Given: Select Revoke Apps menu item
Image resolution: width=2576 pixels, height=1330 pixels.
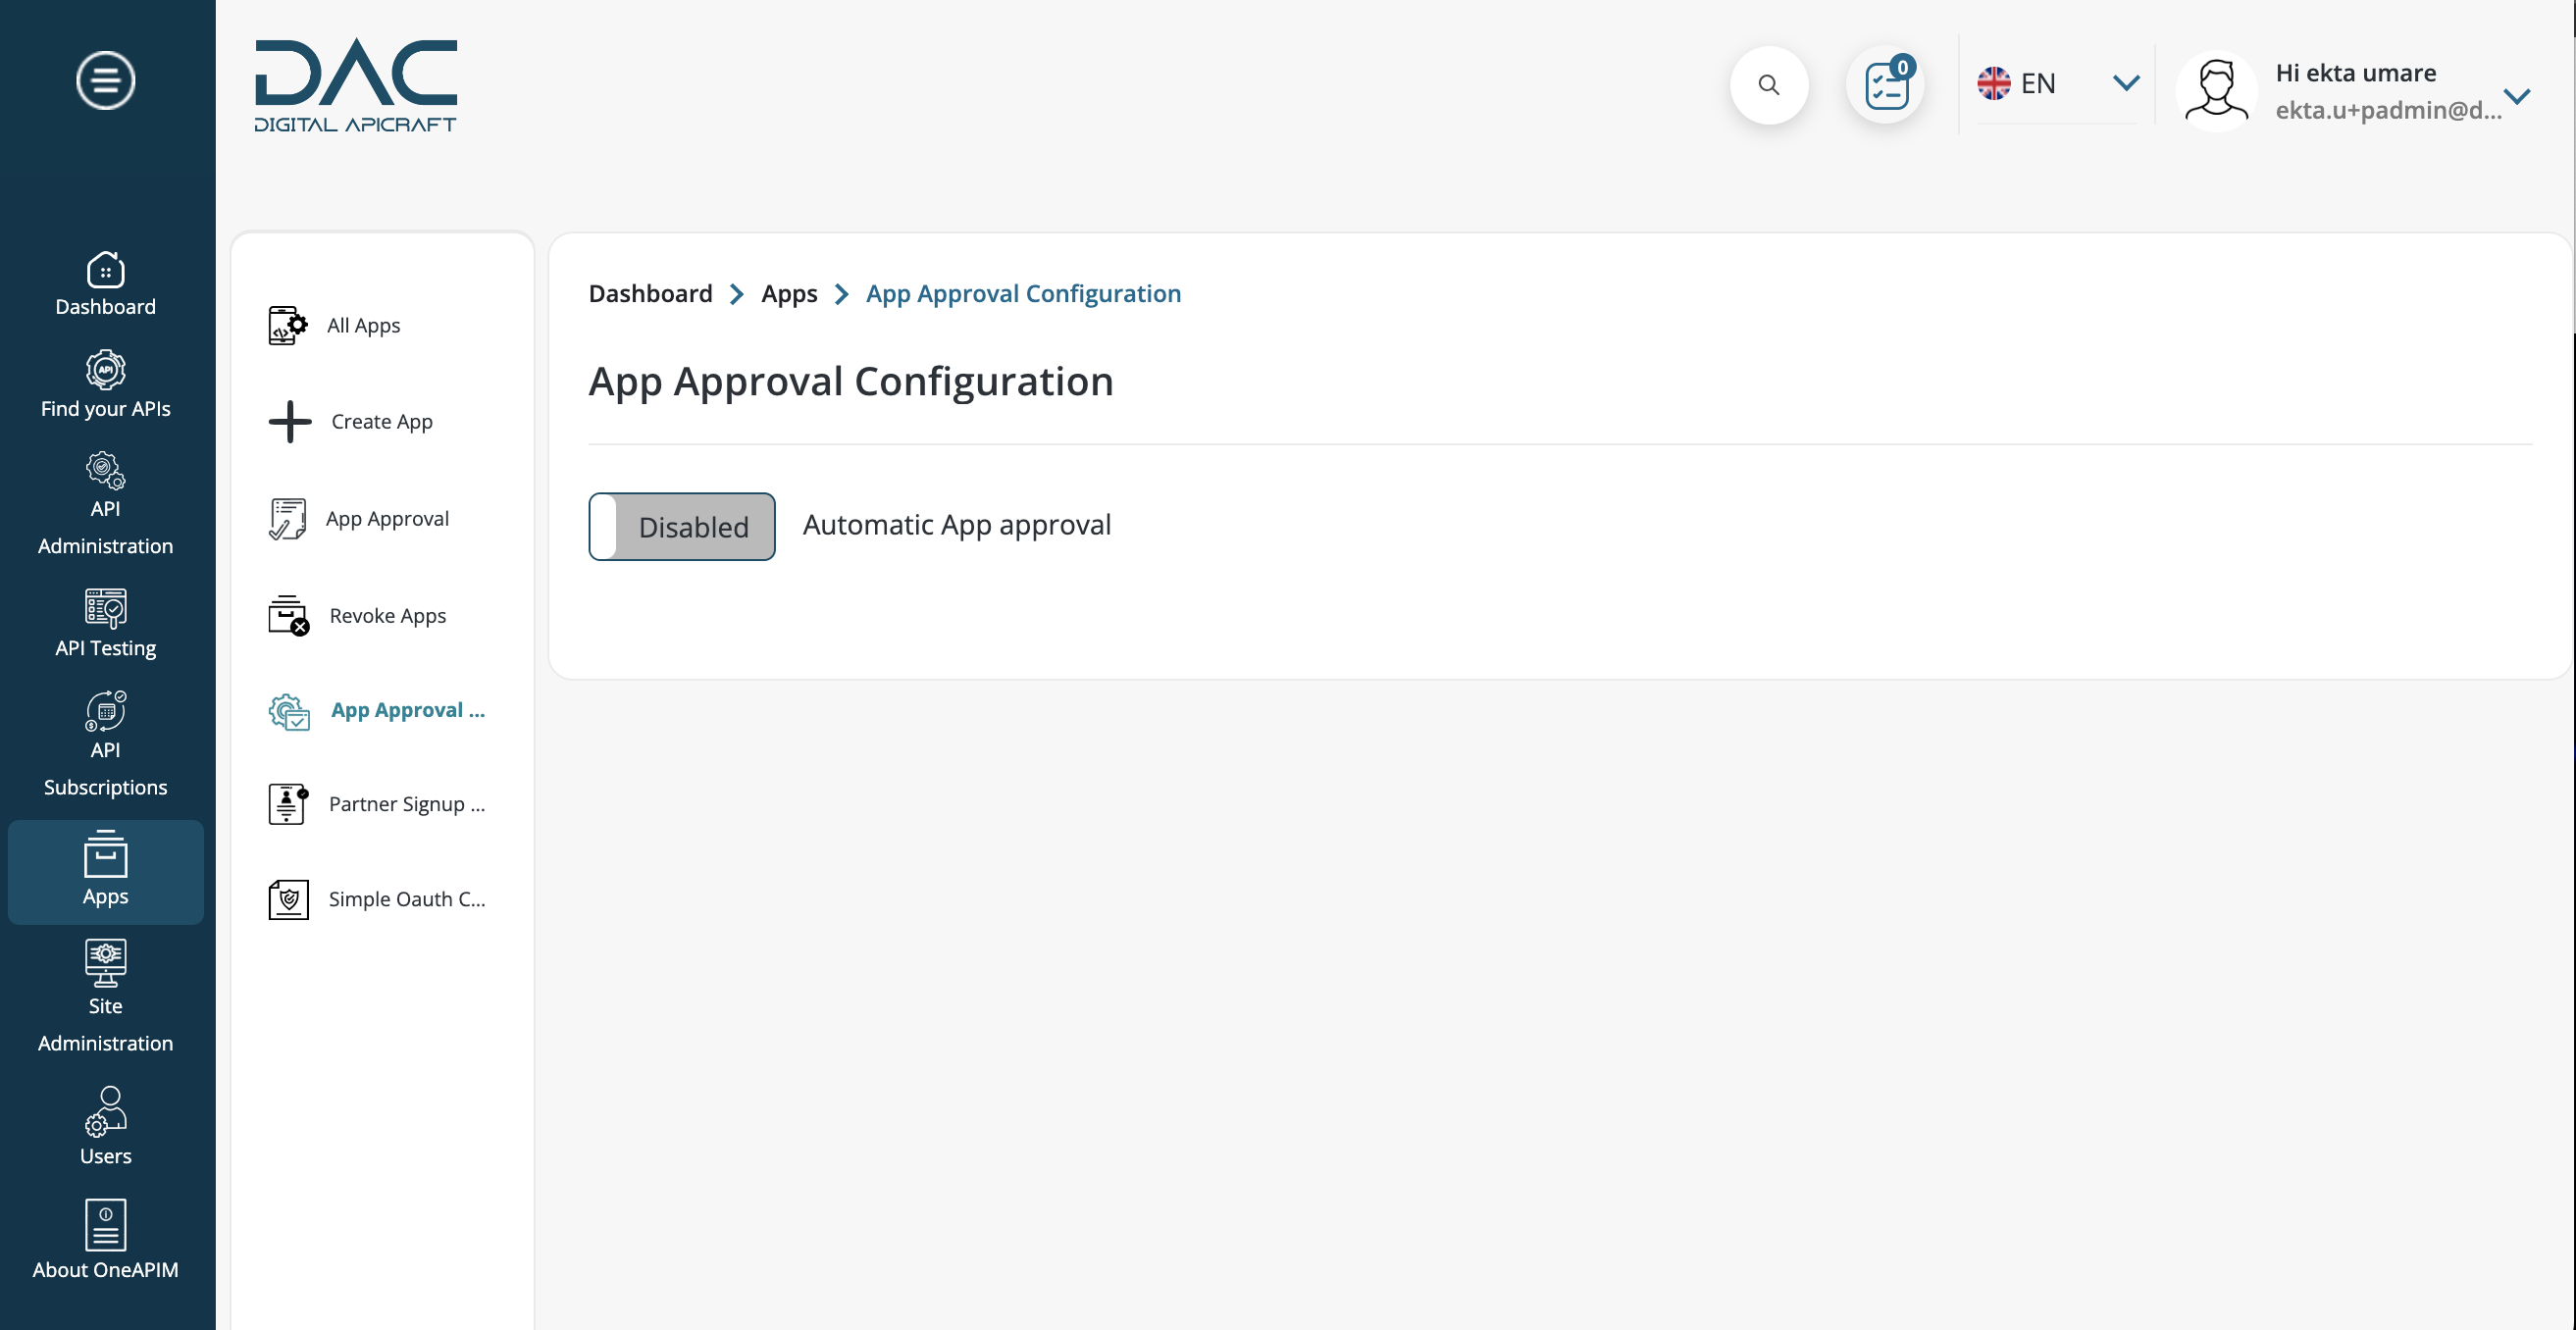Looking at the screenshot, I should (x=386, y=614).
